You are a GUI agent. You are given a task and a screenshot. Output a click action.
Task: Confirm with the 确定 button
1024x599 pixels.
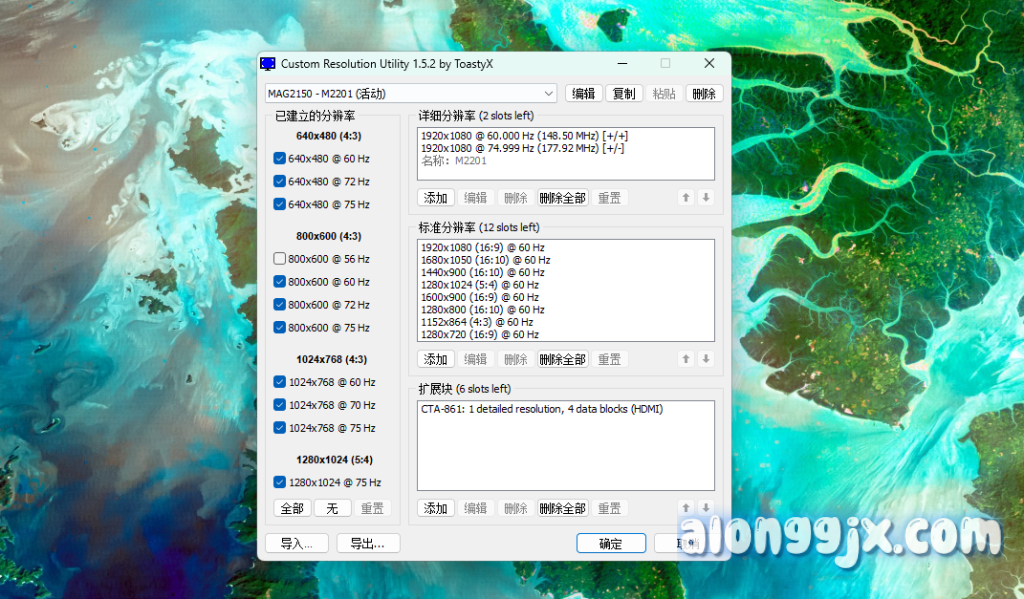point(610,544)
